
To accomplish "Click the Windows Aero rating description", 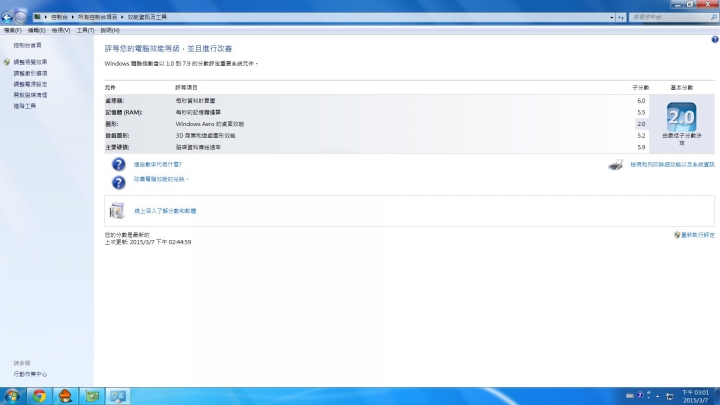I will (x=209, y=124).
